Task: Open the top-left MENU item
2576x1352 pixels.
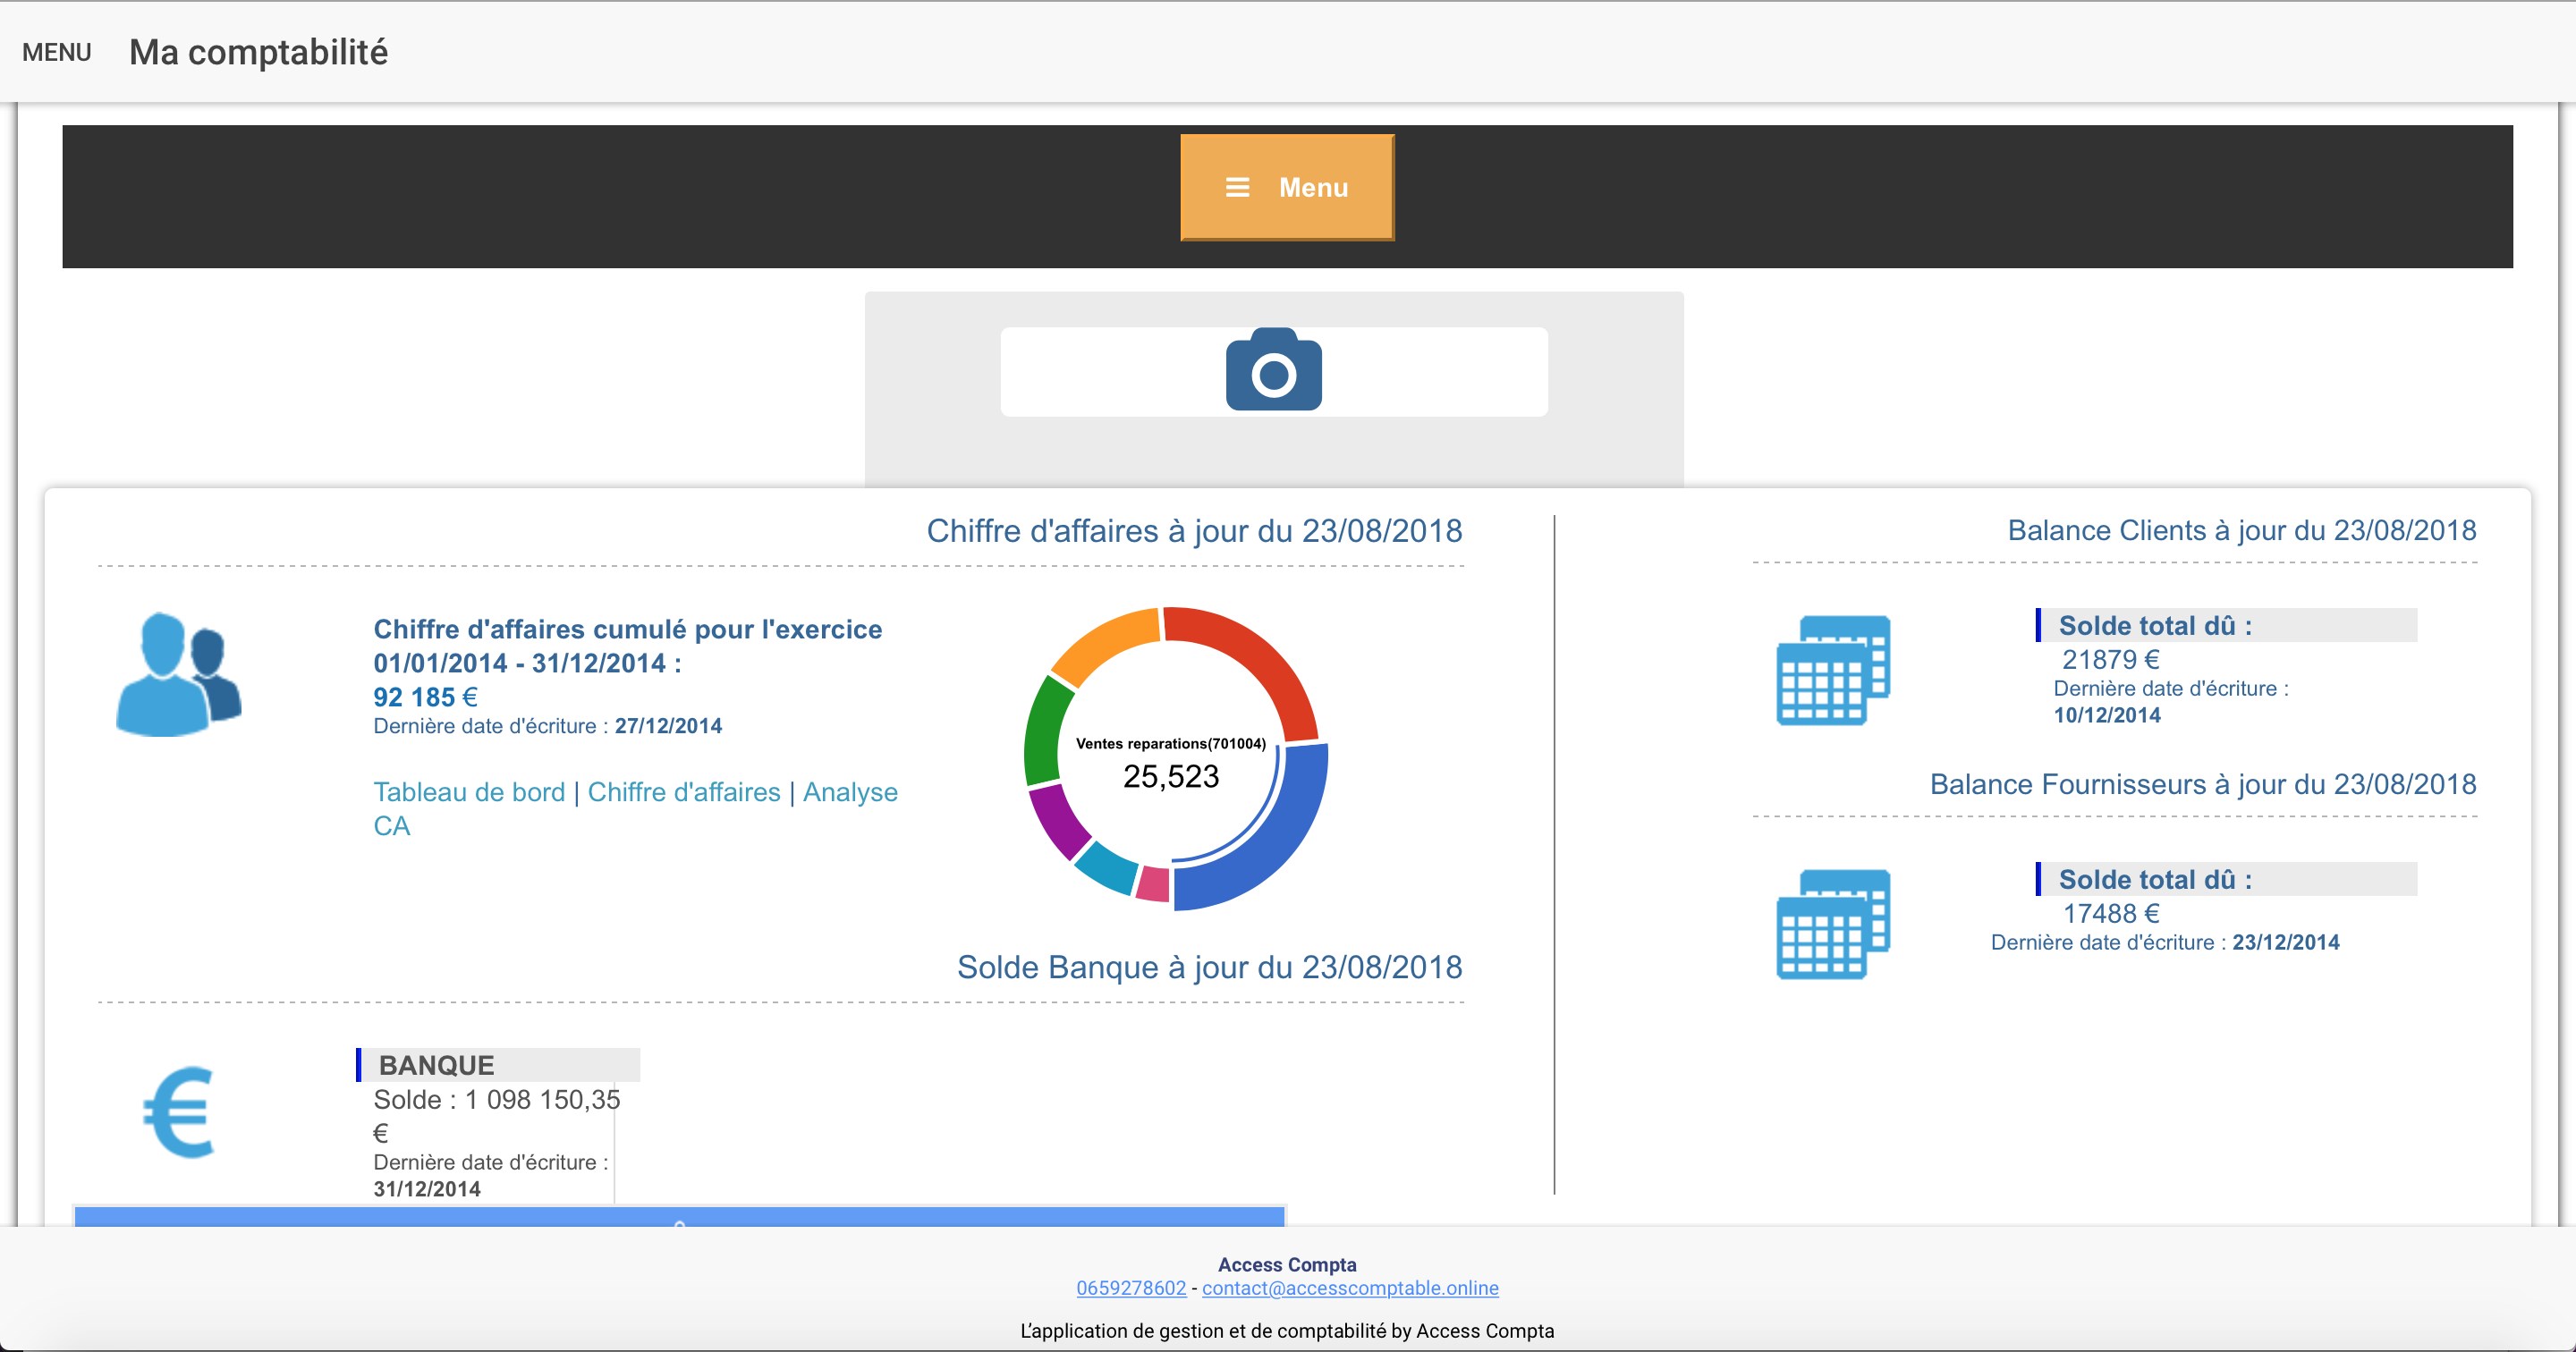Action: click(56, 52)
